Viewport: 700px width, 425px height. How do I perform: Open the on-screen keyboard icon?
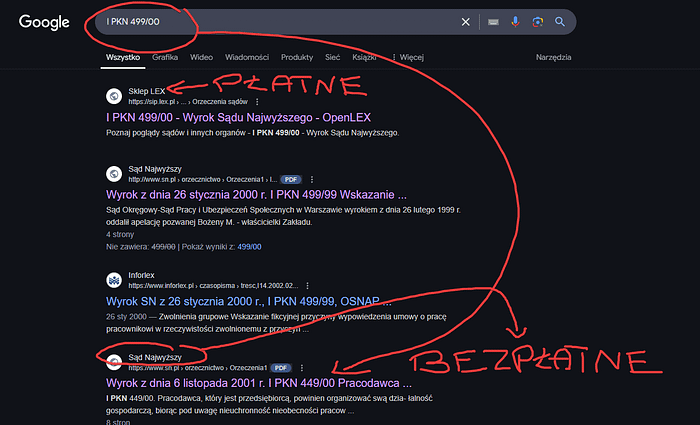pyautogui.click(x=493, y=22)
